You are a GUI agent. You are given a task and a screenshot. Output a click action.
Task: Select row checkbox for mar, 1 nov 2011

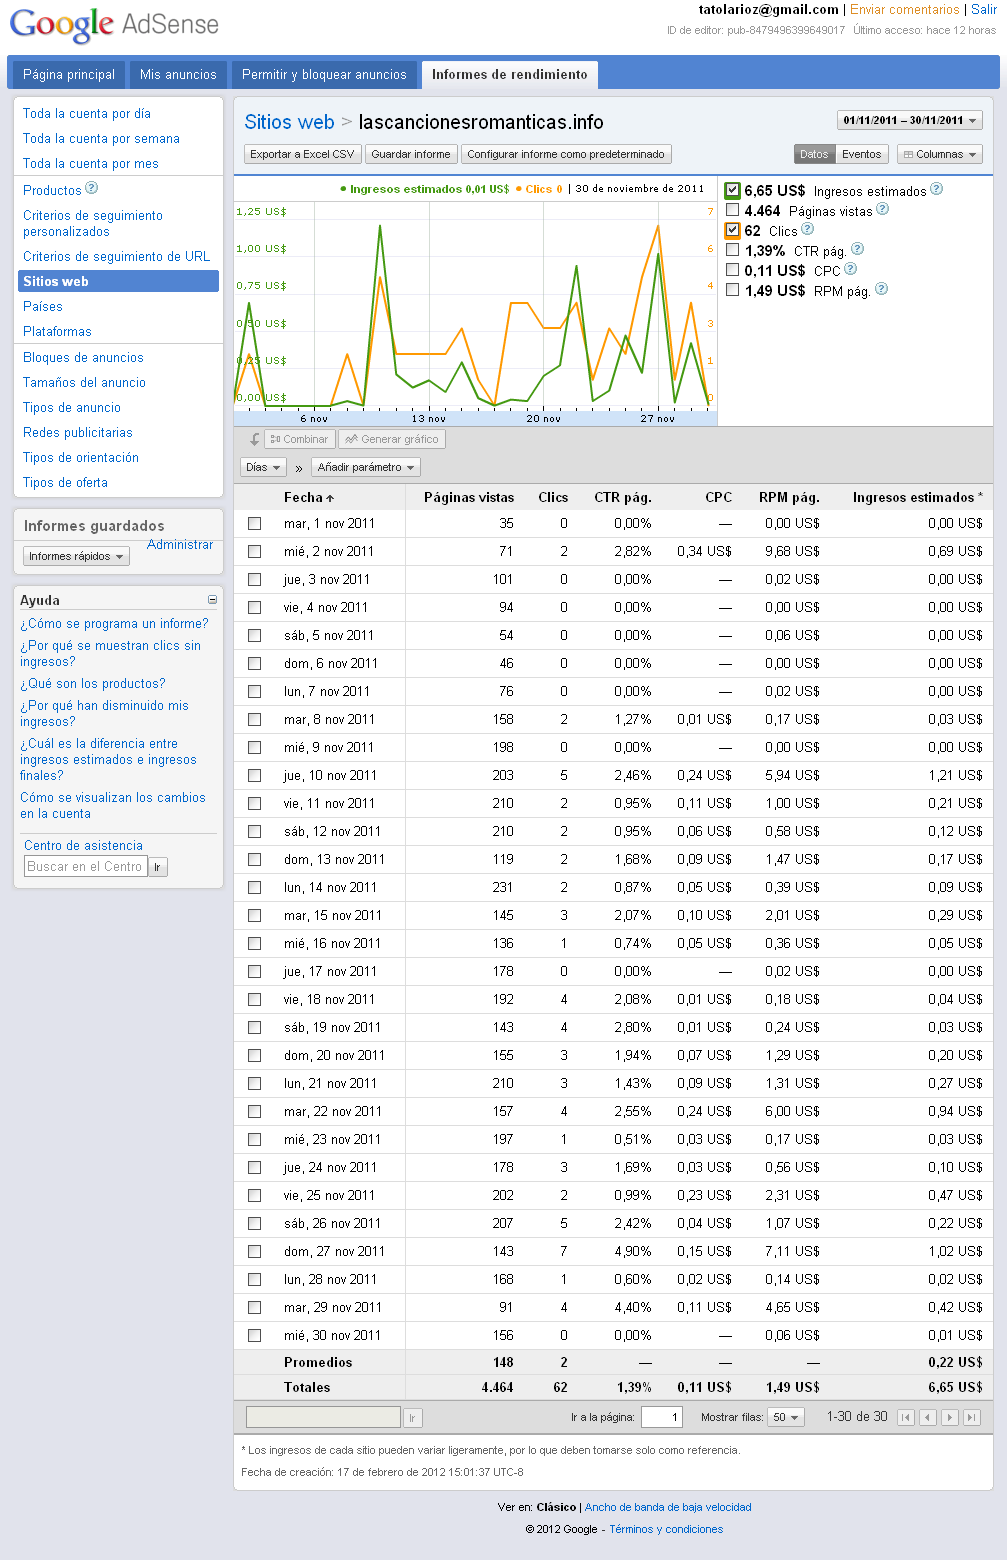(254, 523)
